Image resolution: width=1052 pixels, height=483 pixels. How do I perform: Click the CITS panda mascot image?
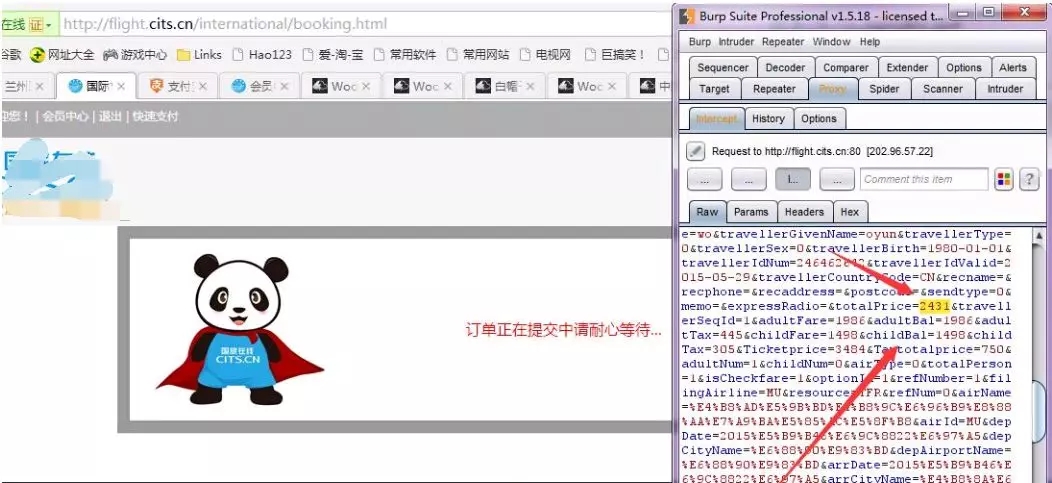pos(240,330)
